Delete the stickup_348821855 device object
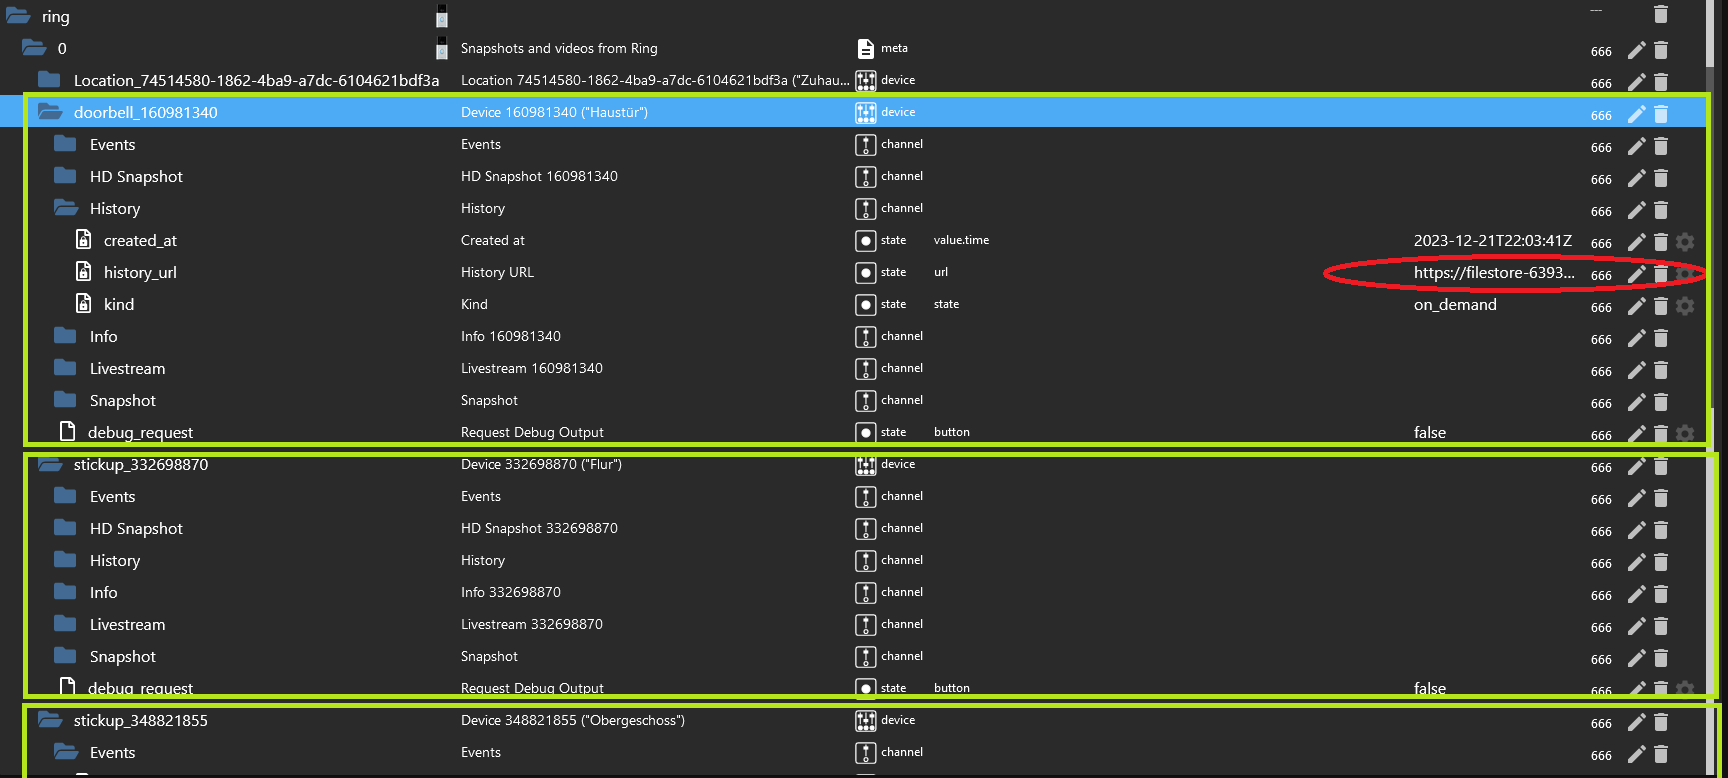This screenshot has height=778, width=1728. coord(1661,722)
